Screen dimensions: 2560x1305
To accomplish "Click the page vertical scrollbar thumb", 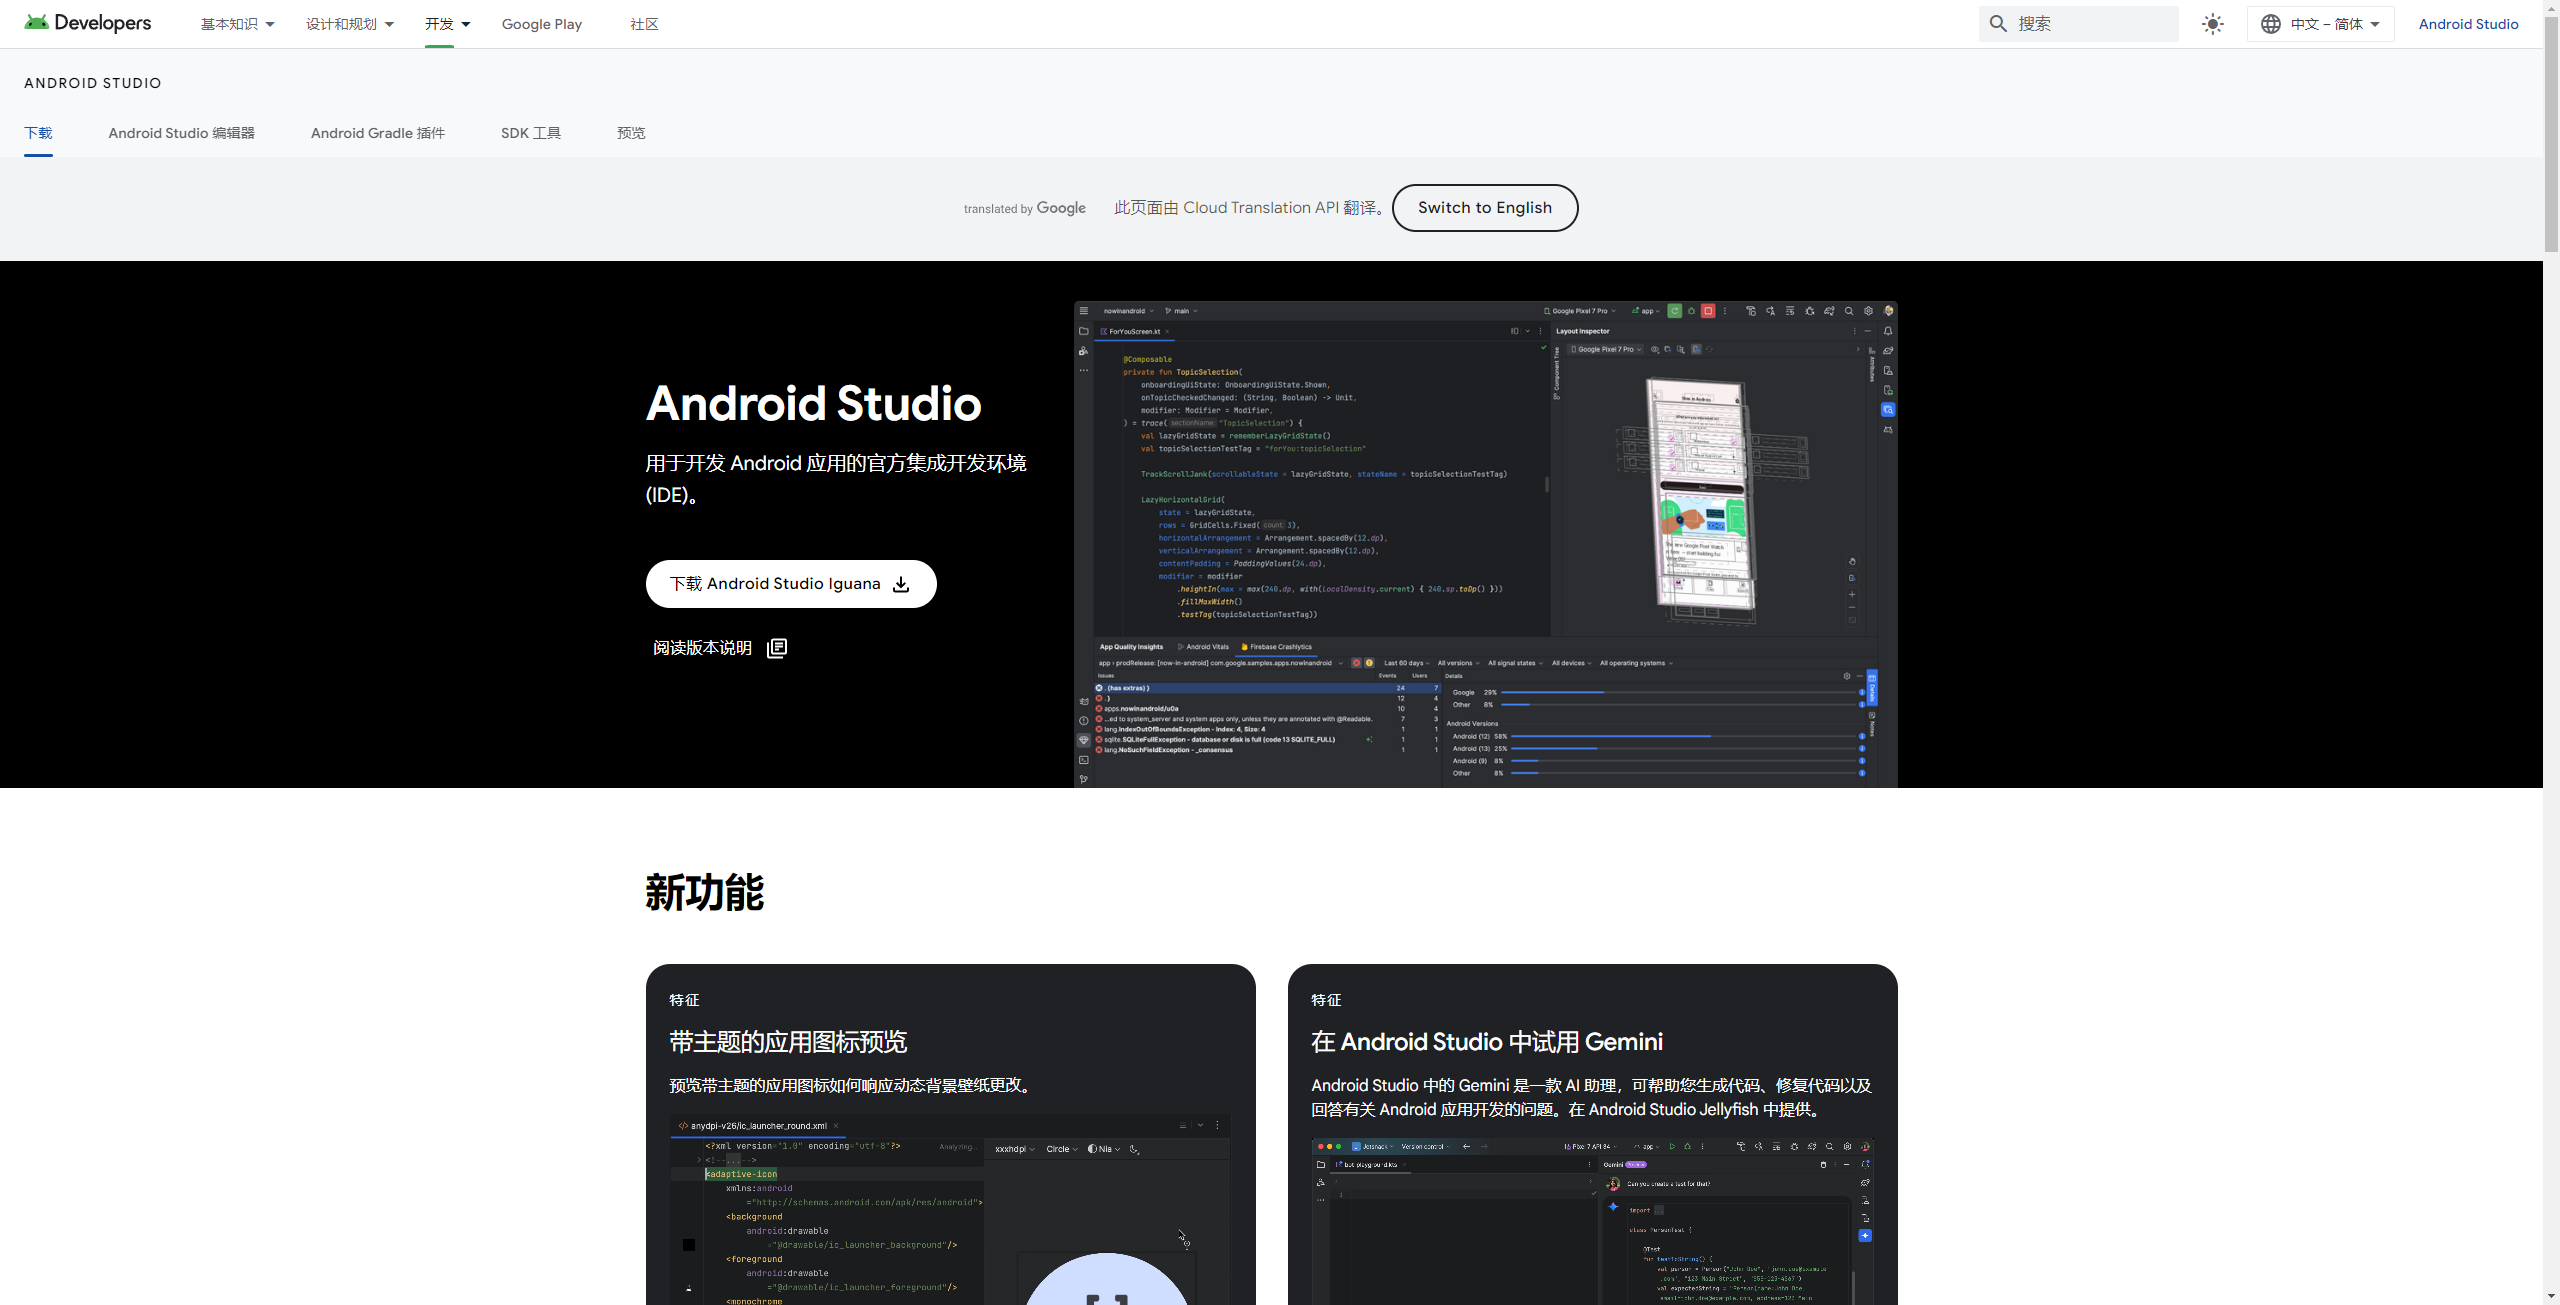I will coord(2551,133).
